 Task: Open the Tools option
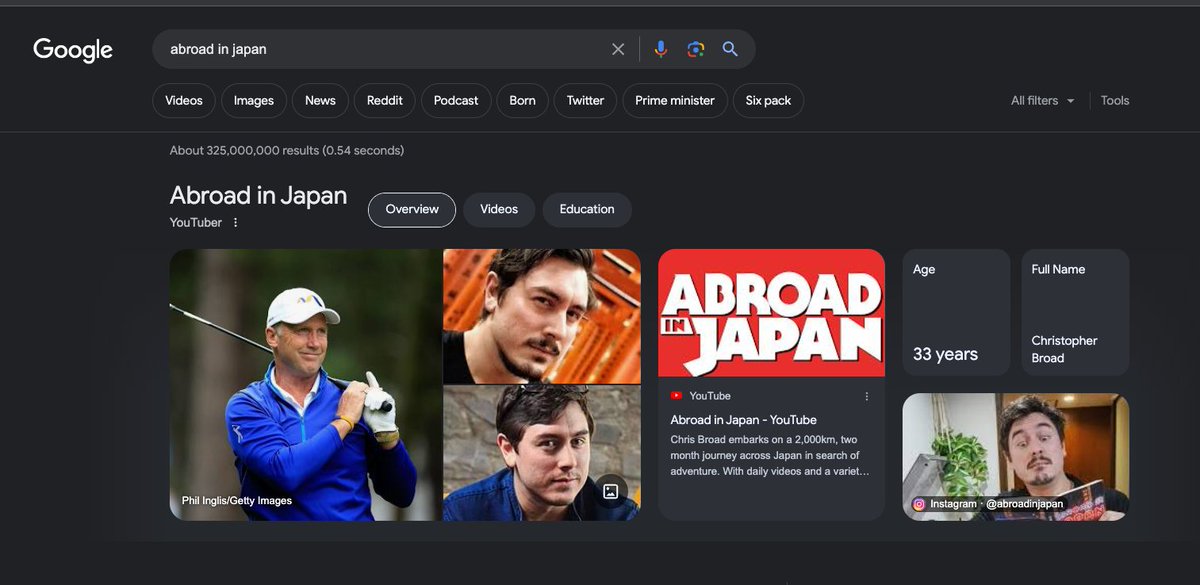(1115, 100)
